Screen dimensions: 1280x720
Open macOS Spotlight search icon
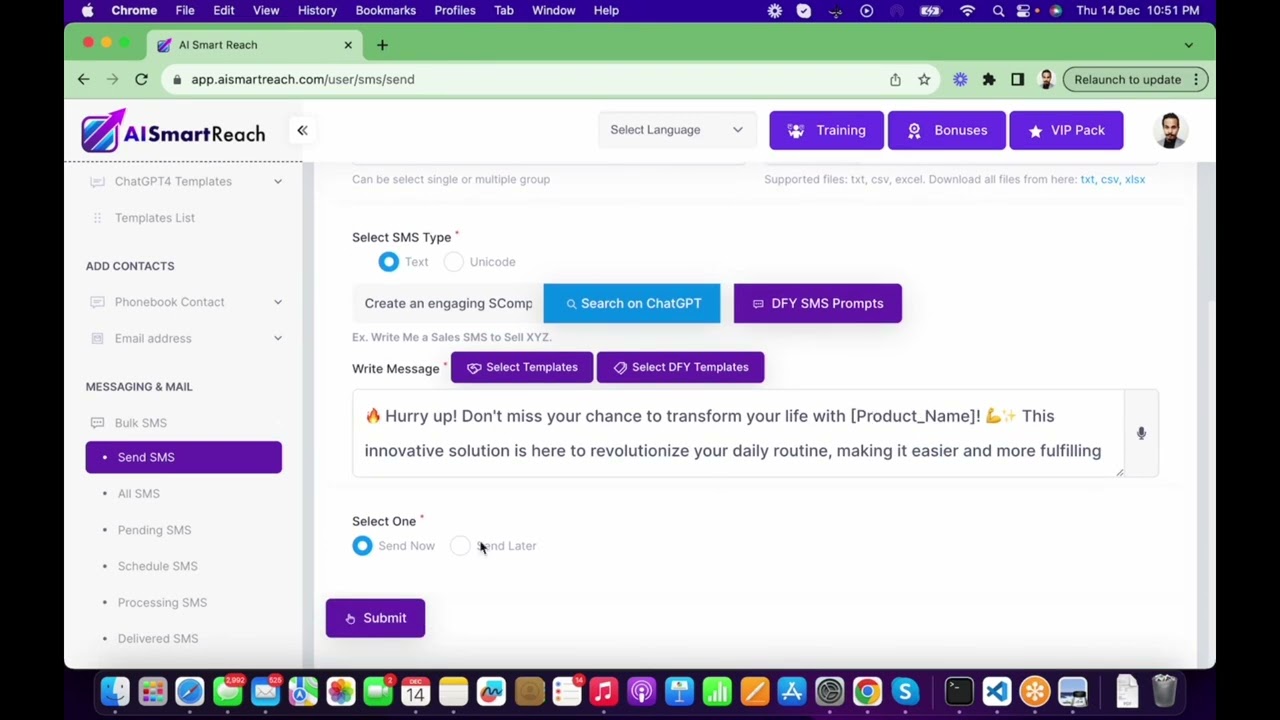(998, 10)
